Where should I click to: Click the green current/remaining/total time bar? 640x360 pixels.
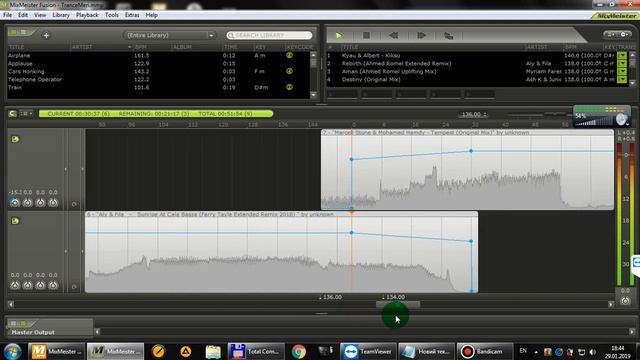[x=156, y=114]
